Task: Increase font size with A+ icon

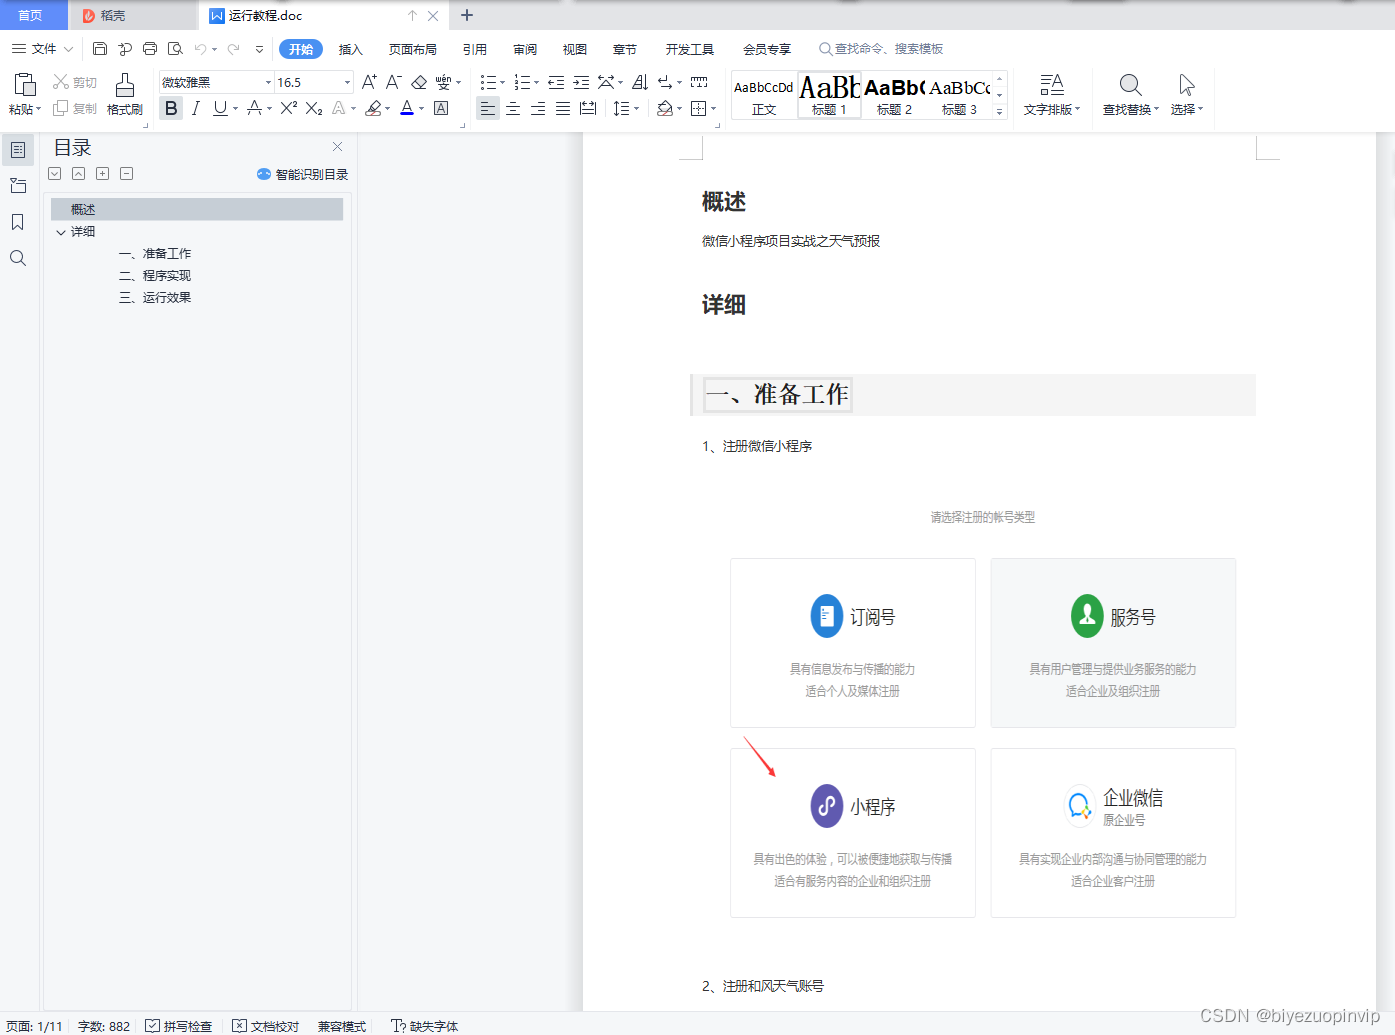Action: pyautogui.click(x=369, y=82)
